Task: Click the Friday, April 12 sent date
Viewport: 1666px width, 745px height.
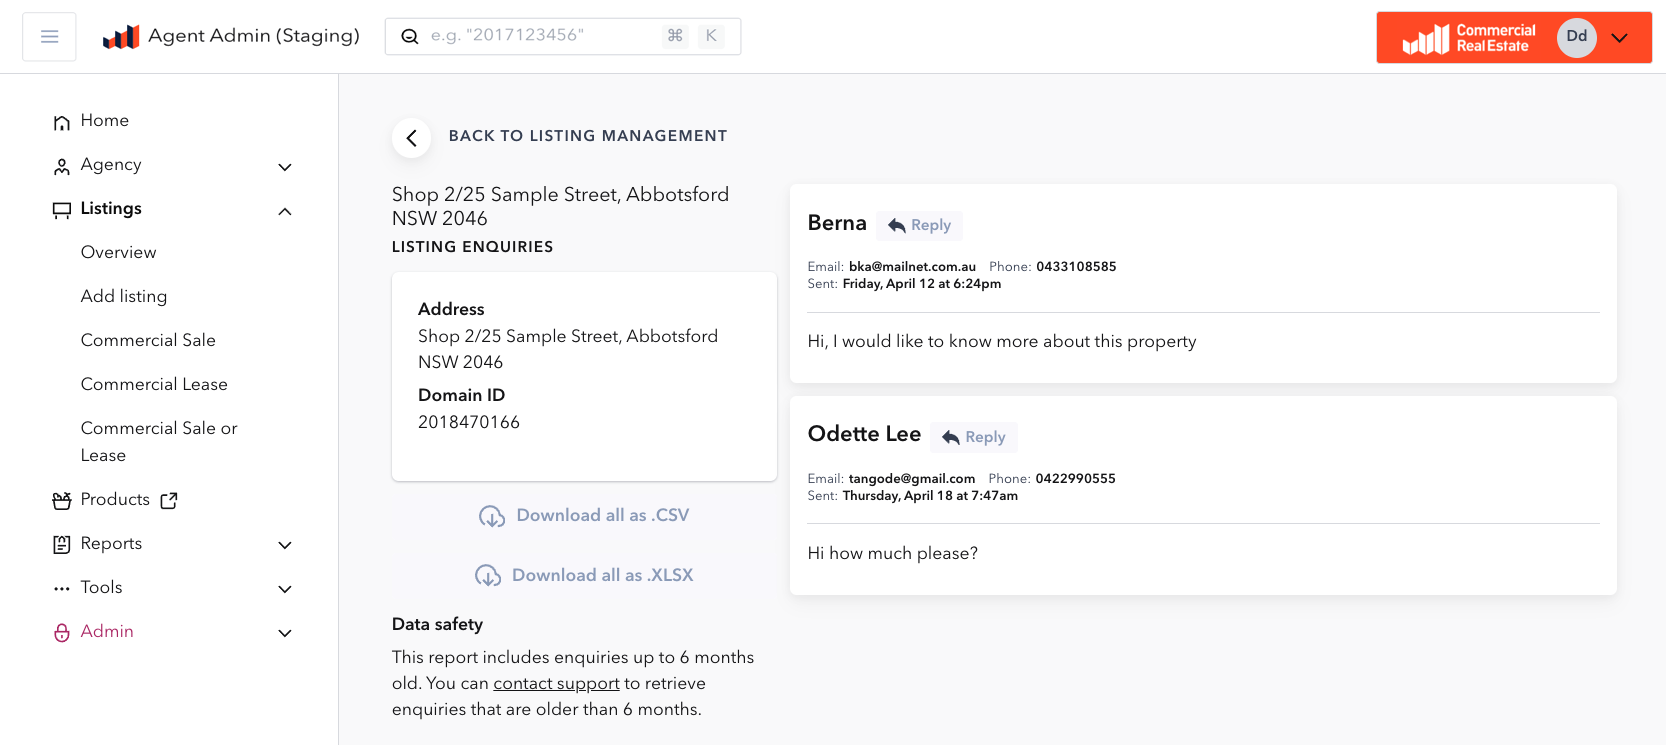Action: [x=922, y=284]
